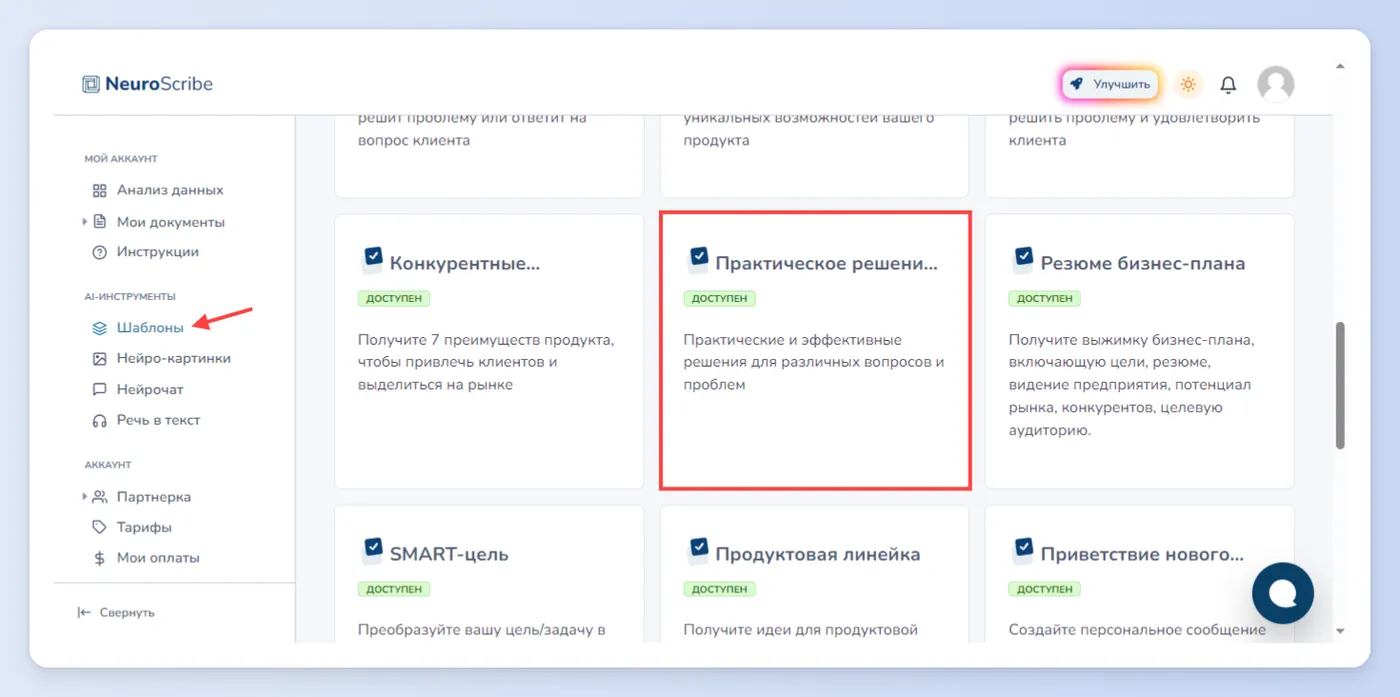Open Приветствие нового template title

[1143, 554]
